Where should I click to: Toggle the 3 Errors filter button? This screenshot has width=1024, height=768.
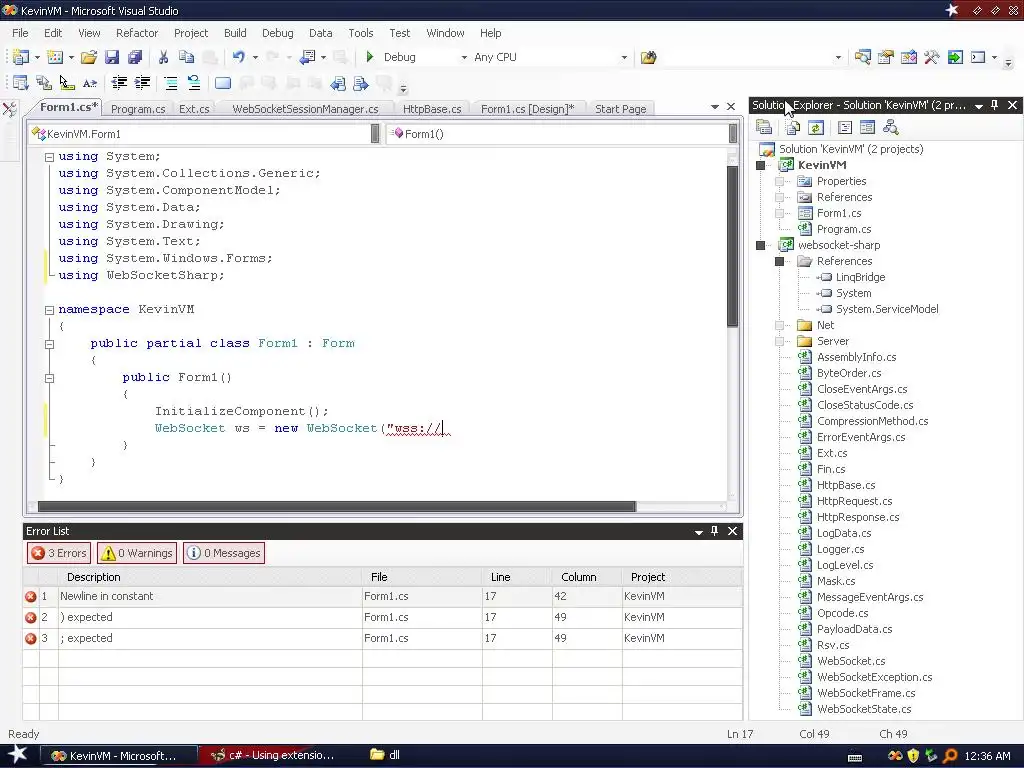point(59,553)
